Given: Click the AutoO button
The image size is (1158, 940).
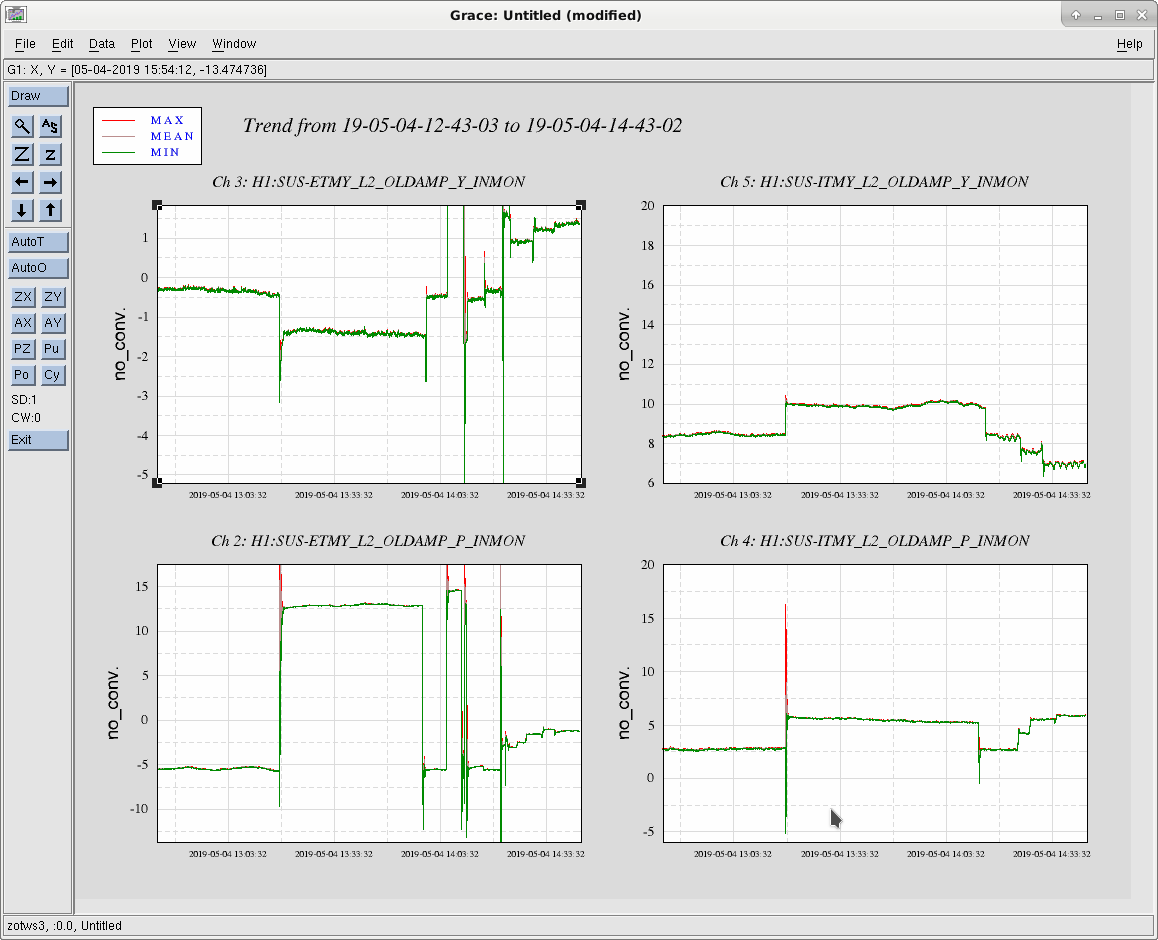Looking at the screenshot, I should coord(38,267).
